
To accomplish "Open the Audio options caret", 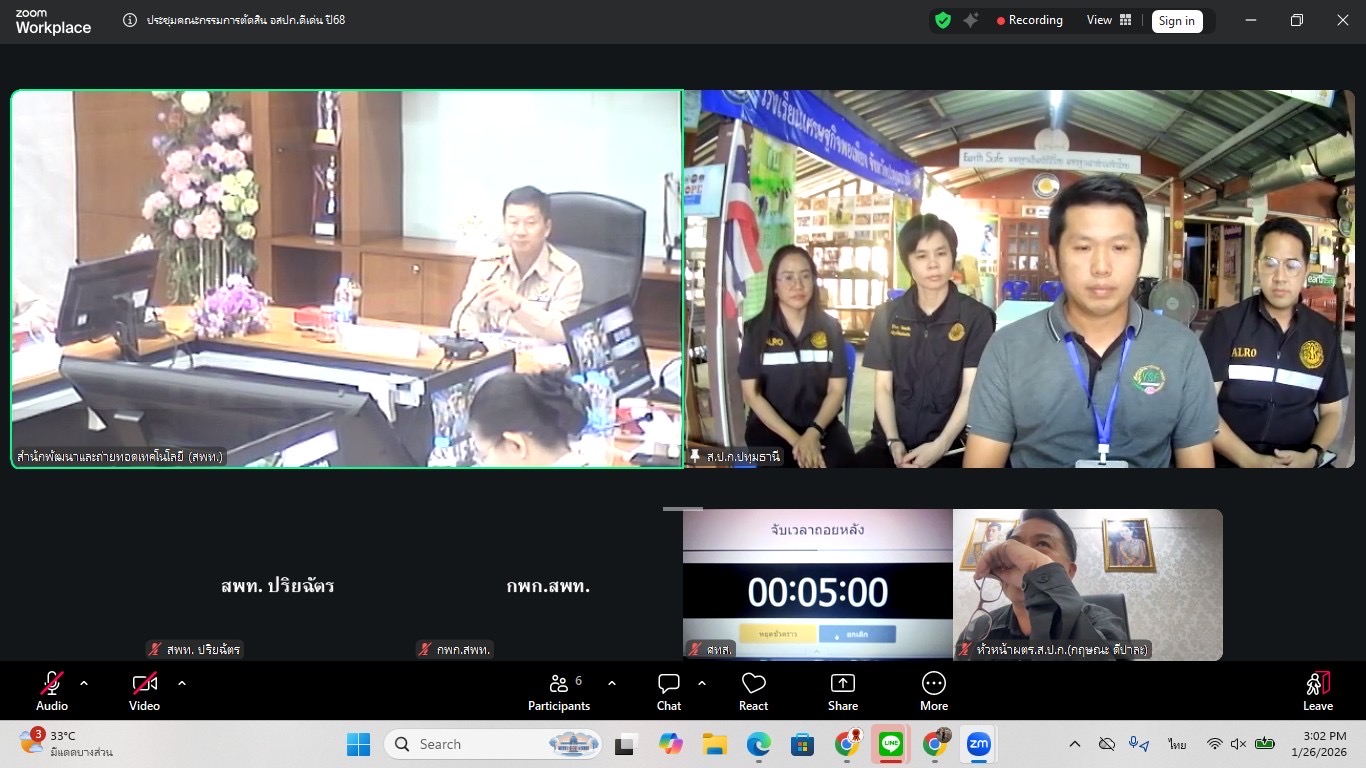I will 84,683.
